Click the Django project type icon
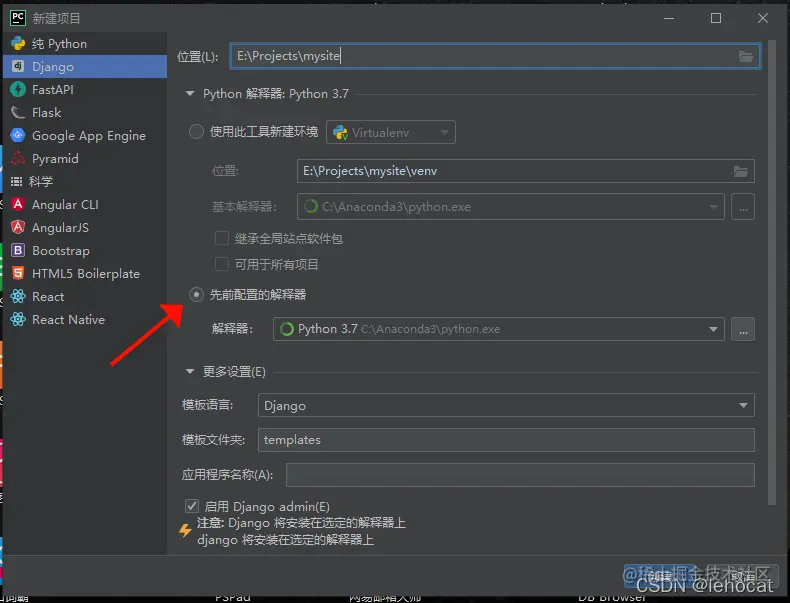790x603 pixels. [18, 66]
